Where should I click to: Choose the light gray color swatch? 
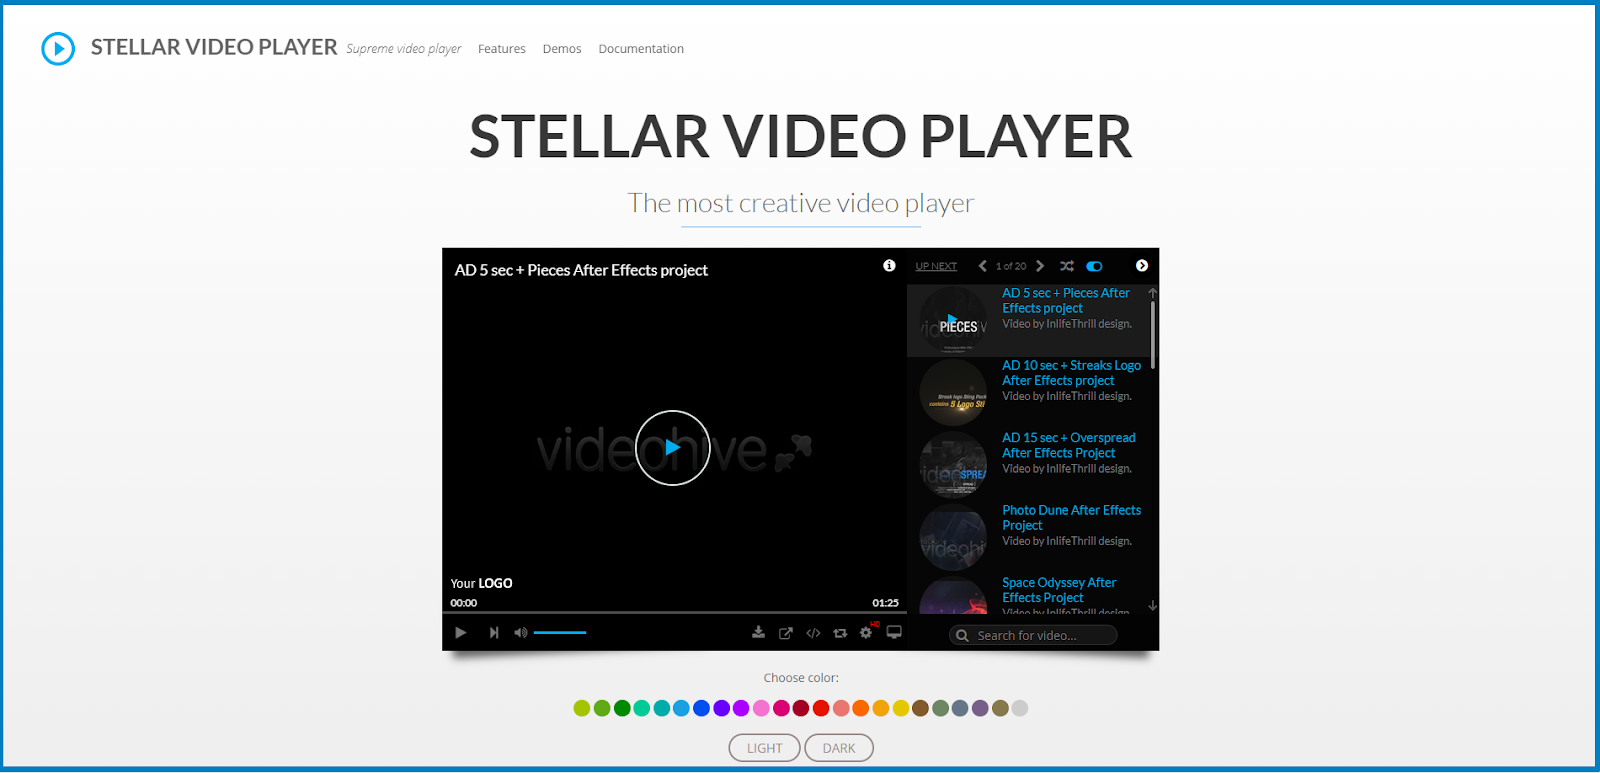click(1020, 708)
